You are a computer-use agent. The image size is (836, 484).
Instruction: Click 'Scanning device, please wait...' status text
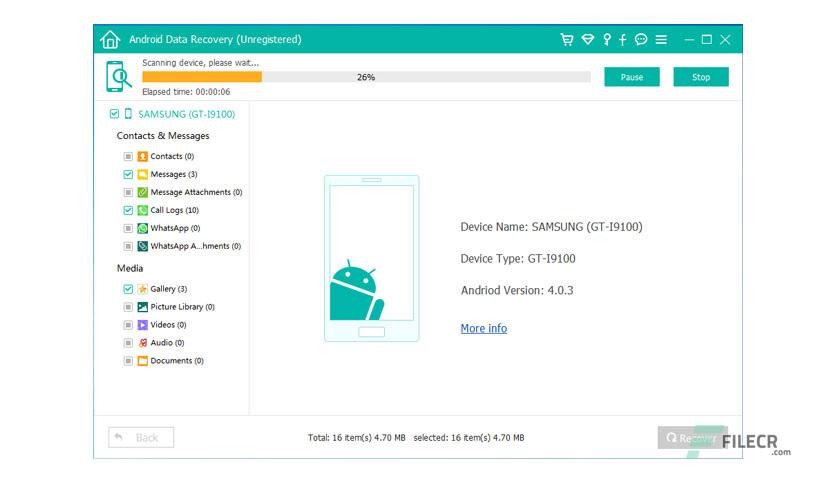200,63
